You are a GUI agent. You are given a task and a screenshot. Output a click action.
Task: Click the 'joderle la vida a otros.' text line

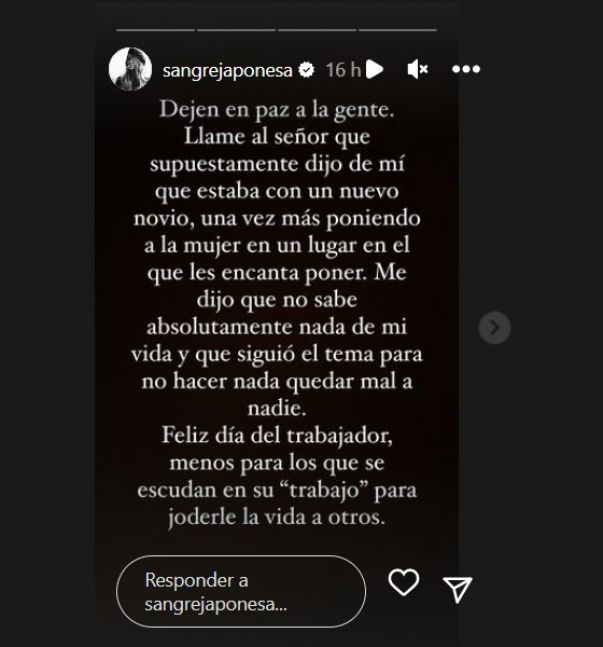277,517
